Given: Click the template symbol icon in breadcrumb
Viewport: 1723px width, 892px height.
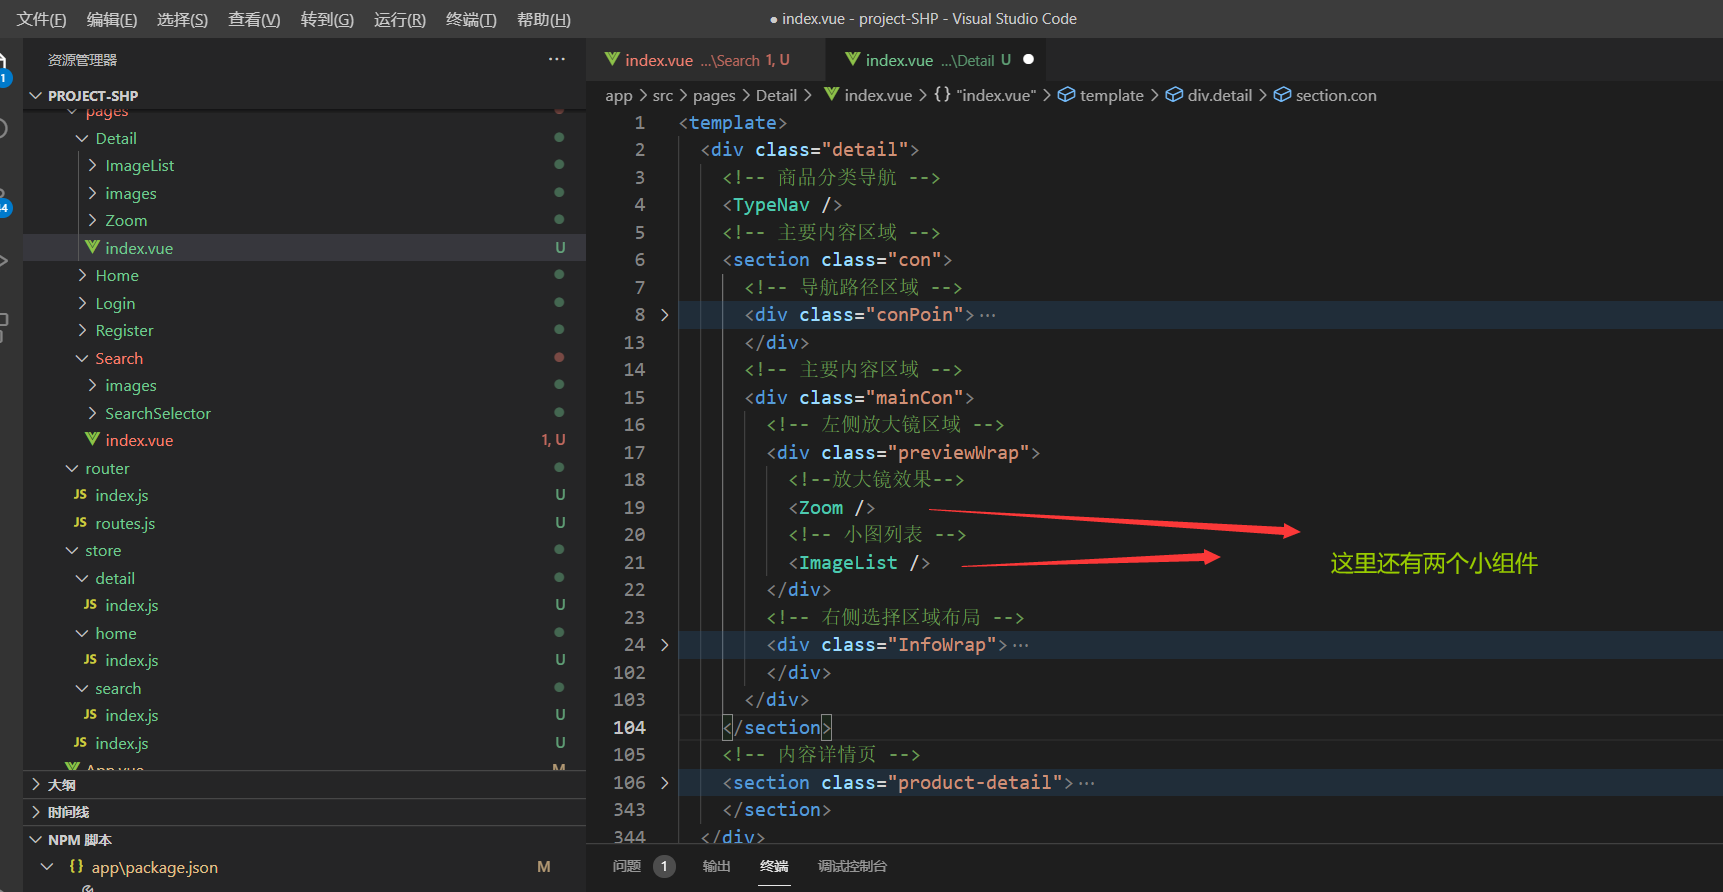Looking at the screenshot, I should pos(1066,94).
